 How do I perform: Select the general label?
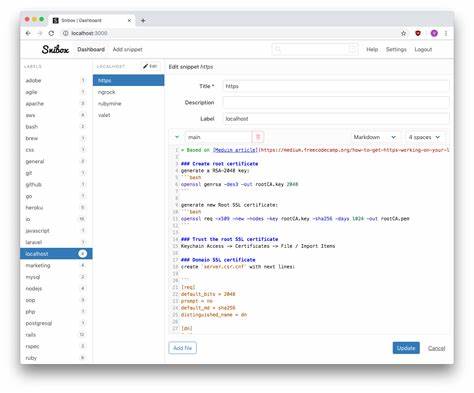tap(56, 161)
